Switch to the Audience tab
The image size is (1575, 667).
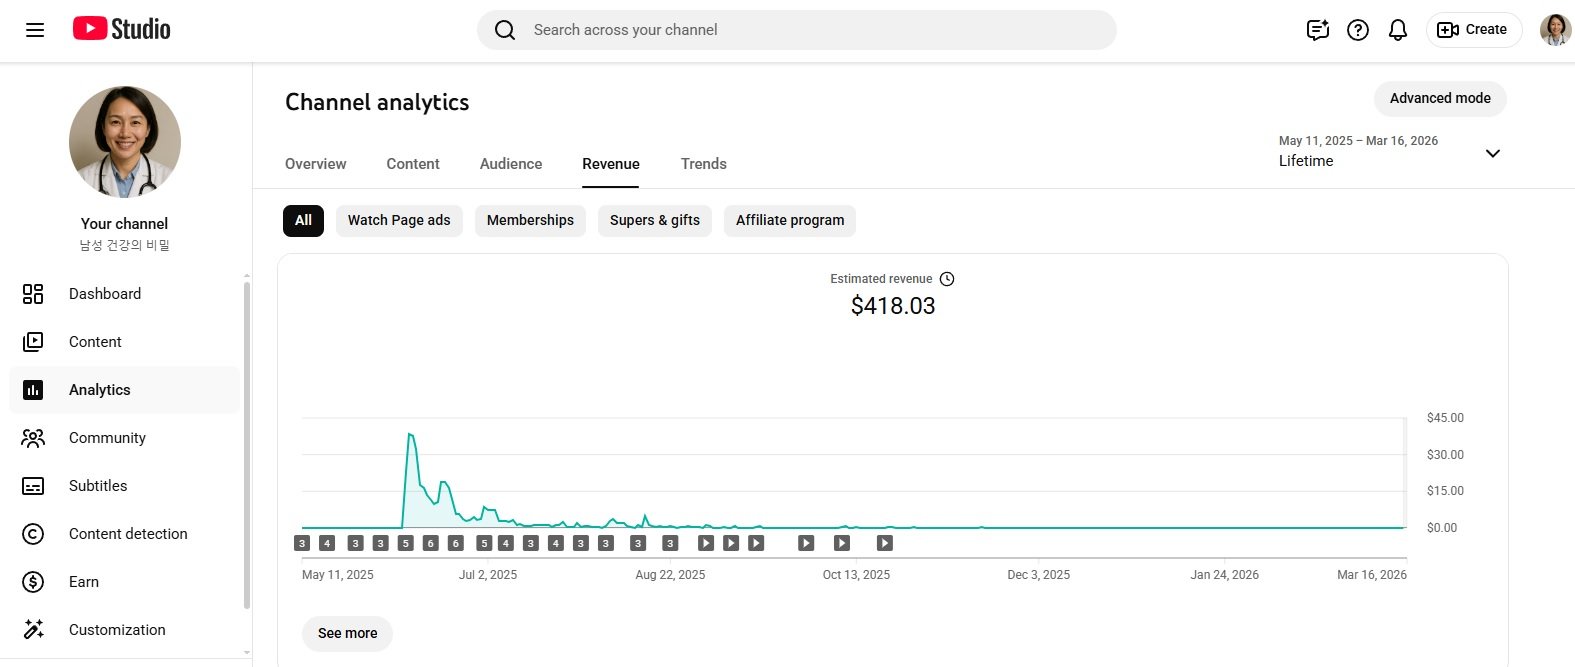511,164
